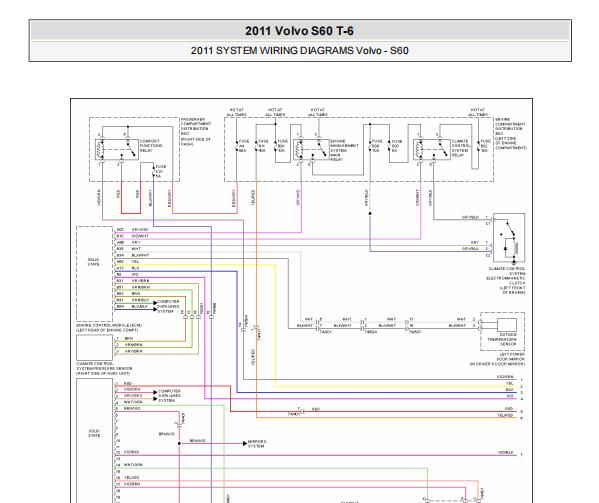
Task: Click the "WHT/GRN" label next to pin 14
Action: 133,465
